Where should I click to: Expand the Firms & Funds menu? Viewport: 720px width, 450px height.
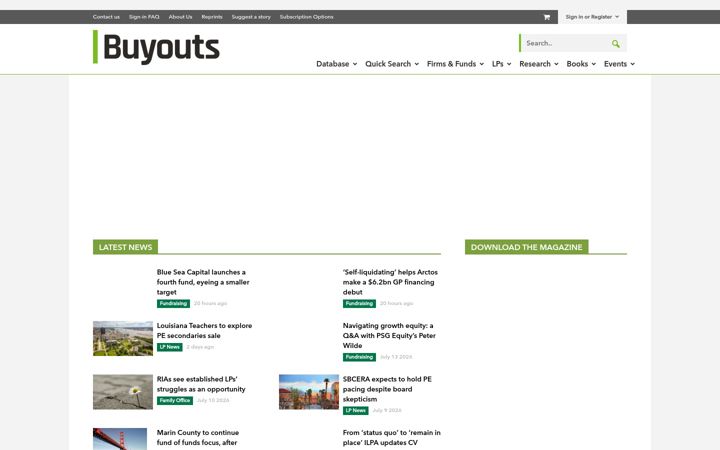click(x=456, y=64)
